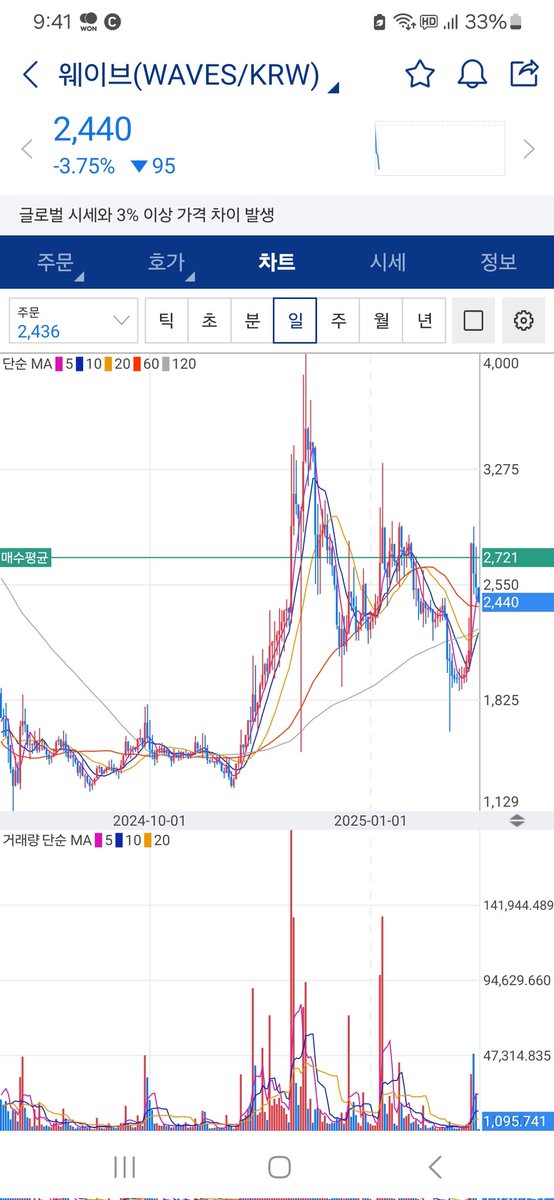The width and height of the screenshot is (554, 1200).
Task: Select the 초 chart interval
Action: point(209,321)
